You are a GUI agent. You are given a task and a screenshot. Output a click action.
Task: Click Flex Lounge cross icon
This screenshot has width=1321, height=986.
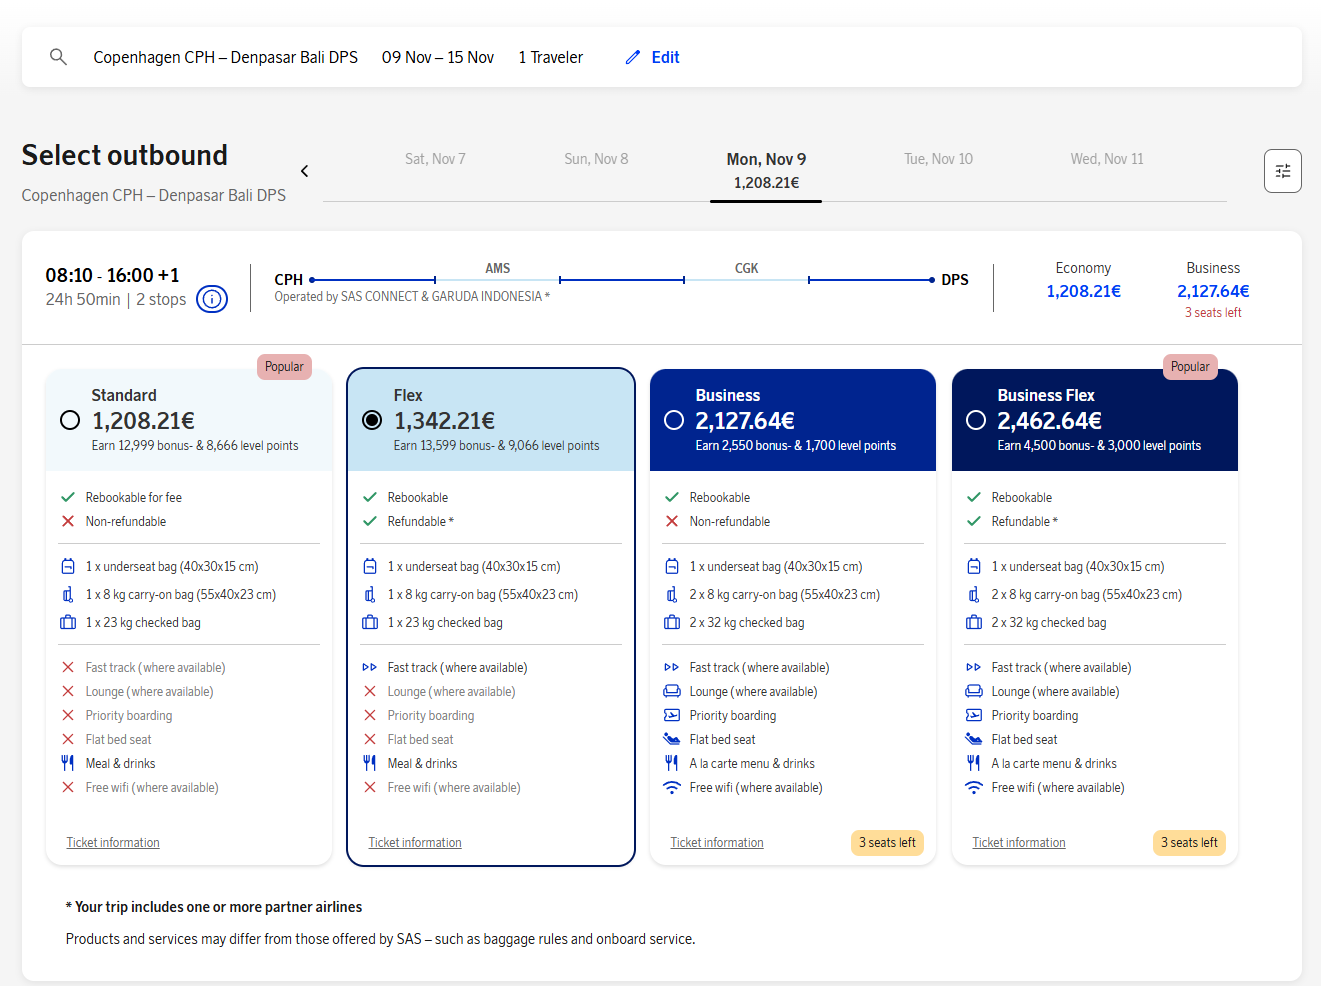point(370,691)
